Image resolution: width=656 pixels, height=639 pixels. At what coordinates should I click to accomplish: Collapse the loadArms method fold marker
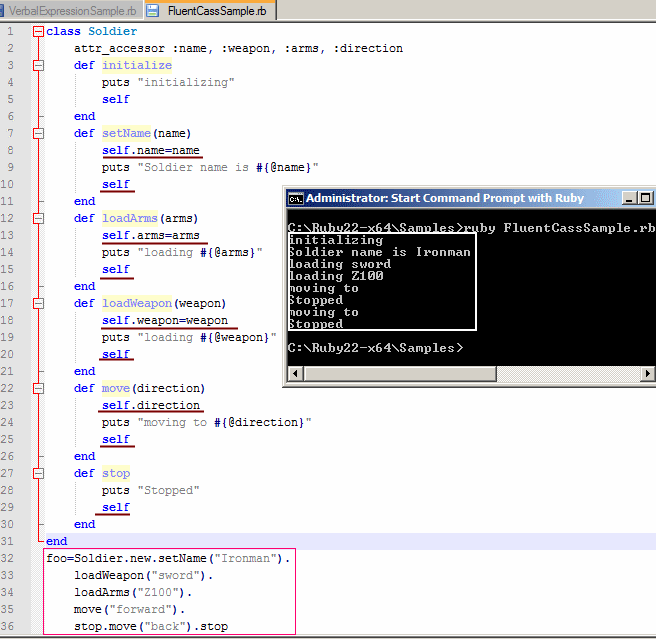[x=38, y=218]
